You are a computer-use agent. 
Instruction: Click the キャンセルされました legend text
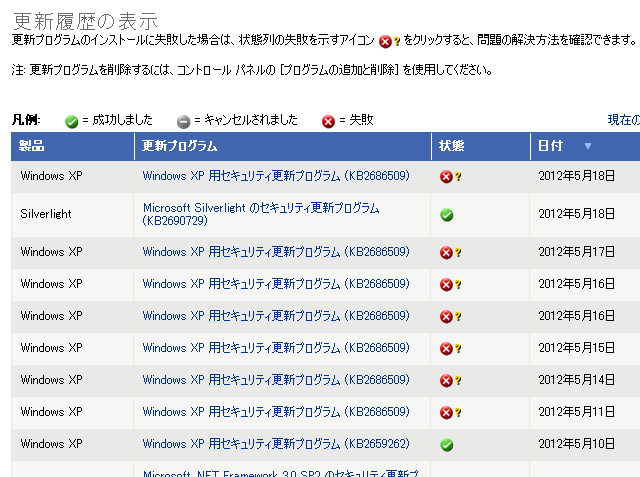(251, 120)
